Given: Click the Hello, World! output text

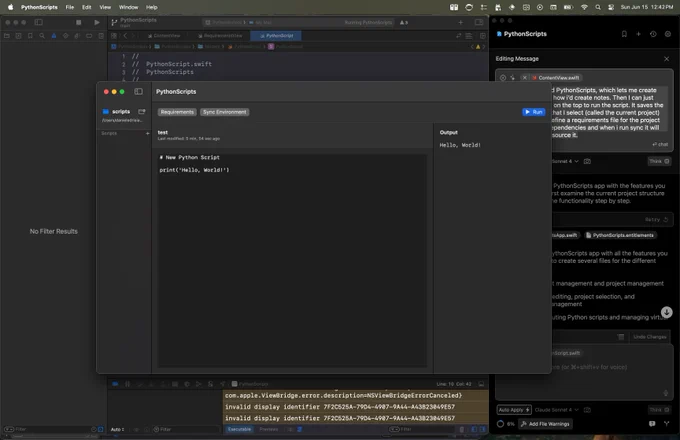Looking at the screenshot, I should point(460,145).
